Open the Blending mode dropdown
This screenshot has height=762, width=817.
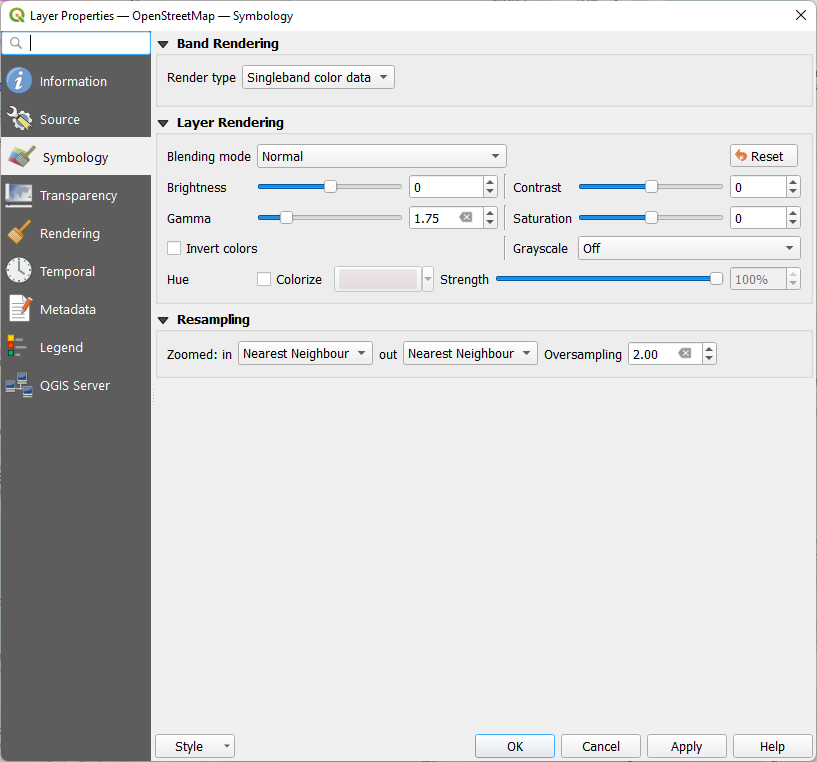point(381,156)
